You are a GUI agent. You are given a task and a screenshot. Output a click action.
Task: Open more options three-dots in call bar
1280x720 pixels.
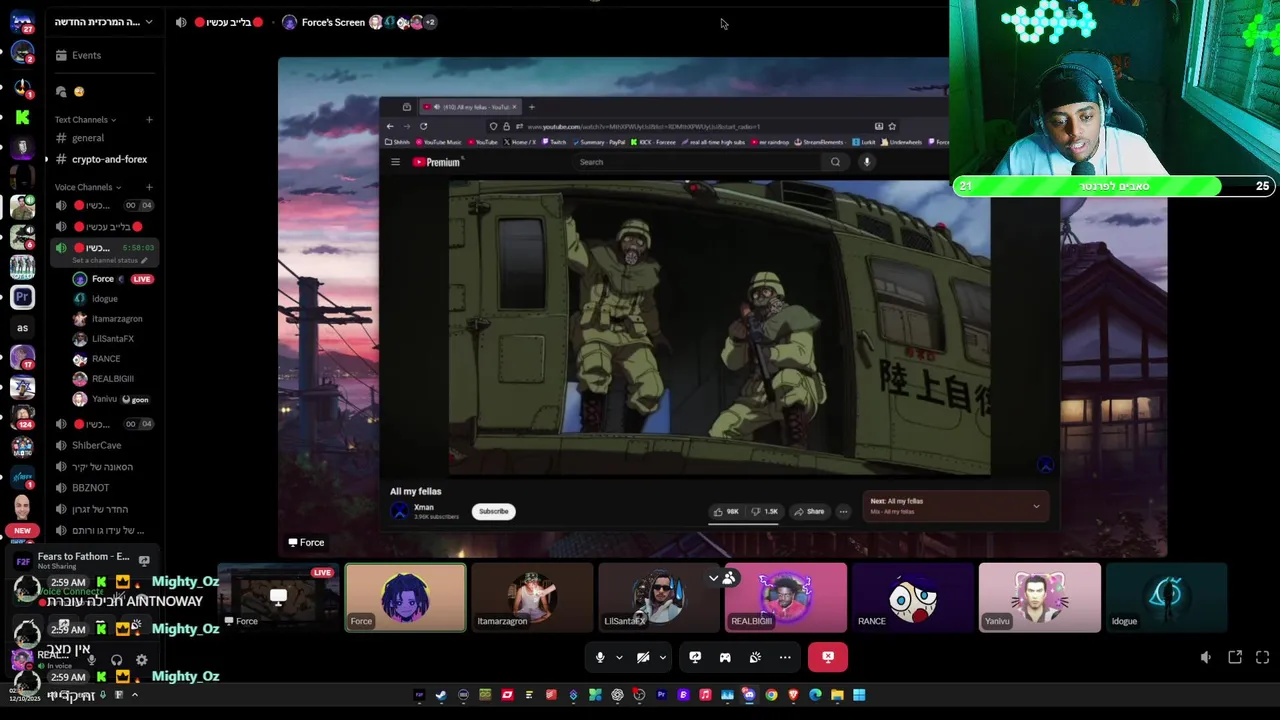[x=785, y=657]
